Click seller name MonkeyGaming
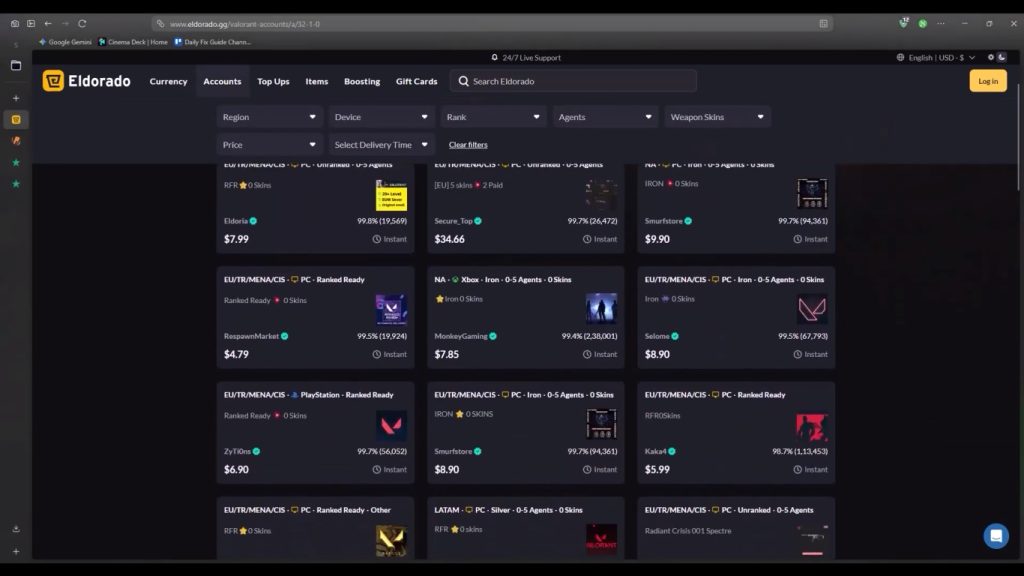This screenshot has height=576, width=1024. click(x=461, y=336)
